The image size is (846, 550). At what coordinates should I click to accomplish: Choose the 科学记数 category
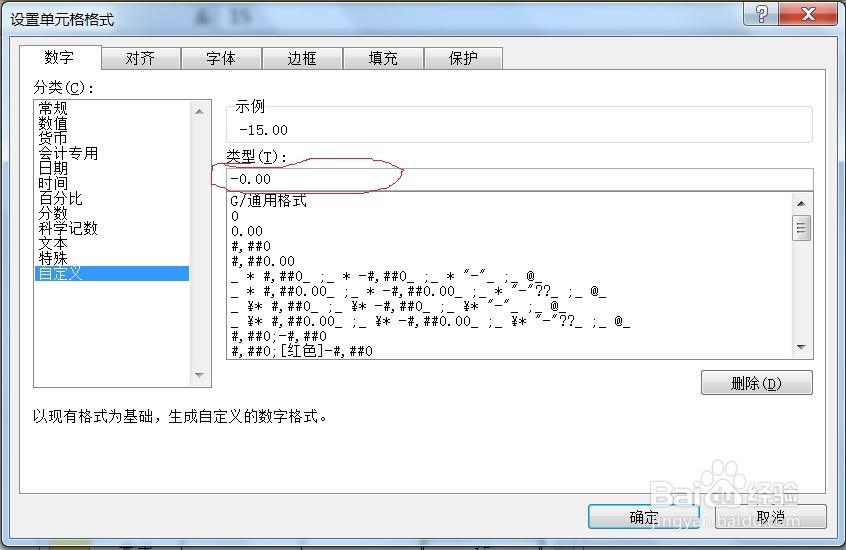click(x=112, y=228)
